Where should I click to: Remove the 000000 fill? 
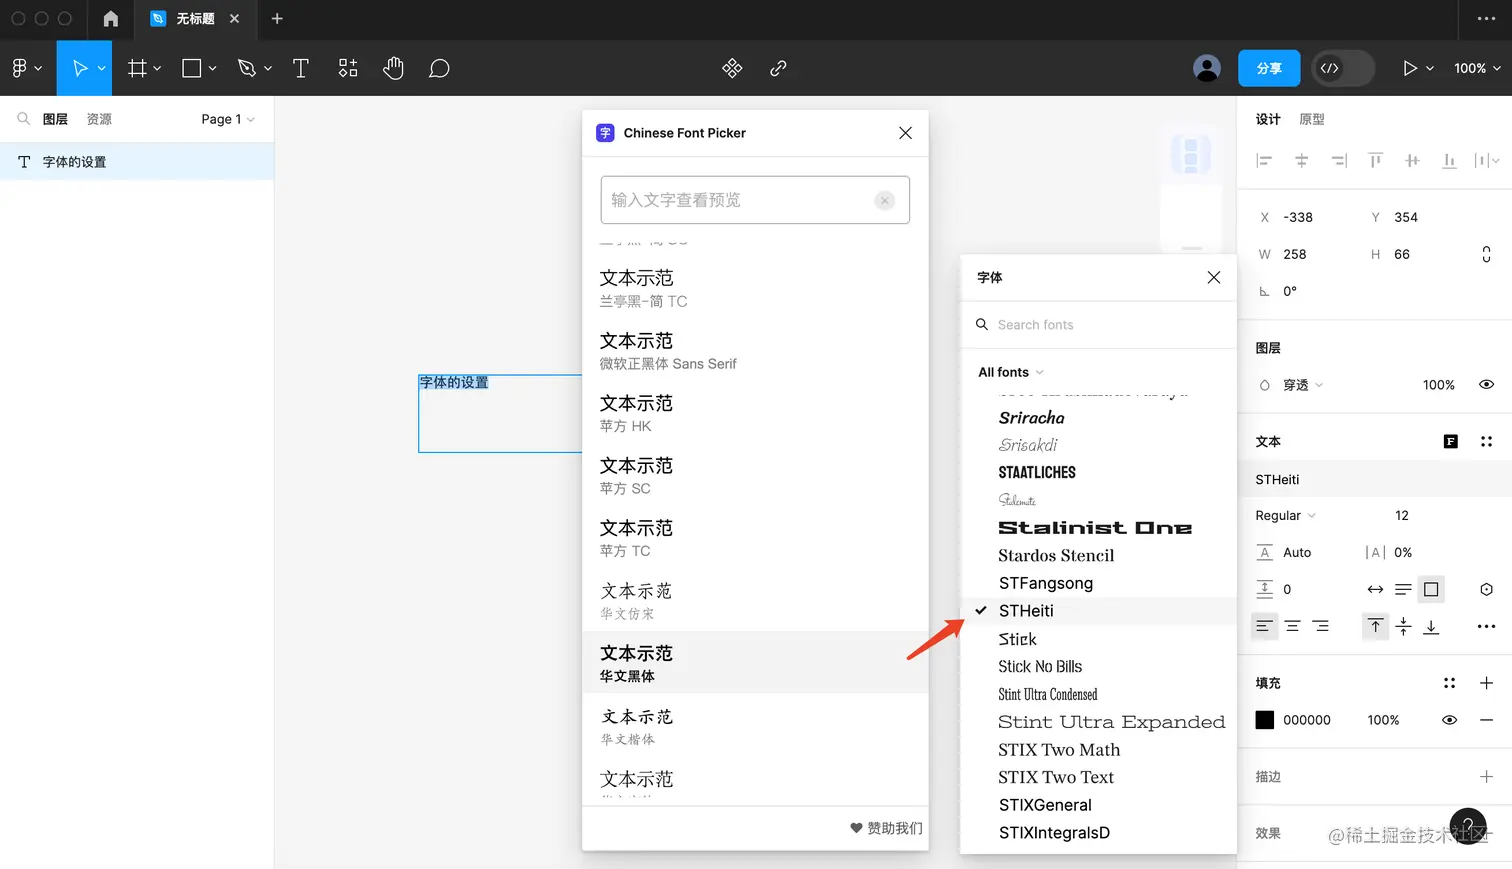pyautogui.click(x=1486, y=720)
